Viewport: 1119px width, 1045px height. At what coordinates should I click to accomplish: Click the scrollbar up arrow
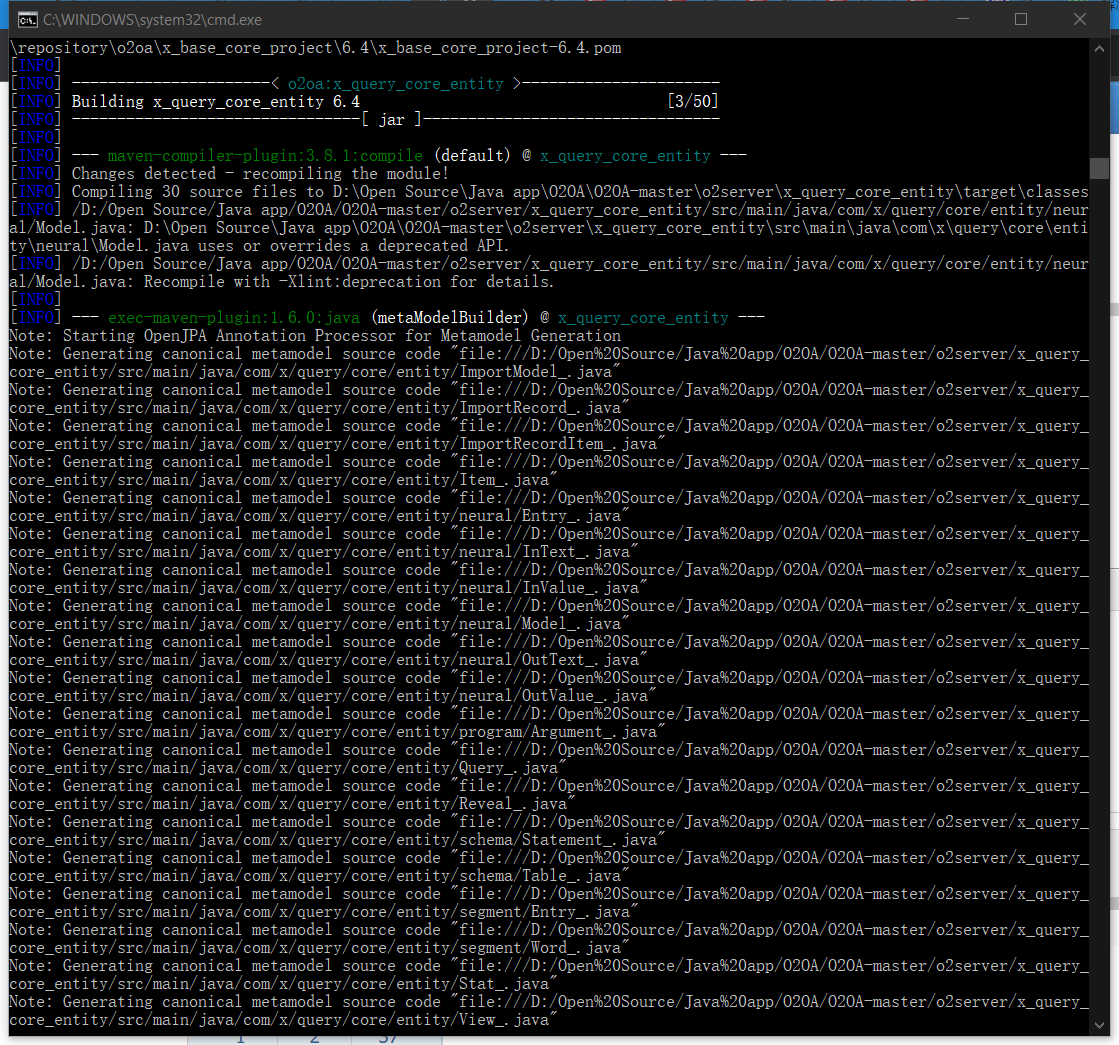[1099, 49]
